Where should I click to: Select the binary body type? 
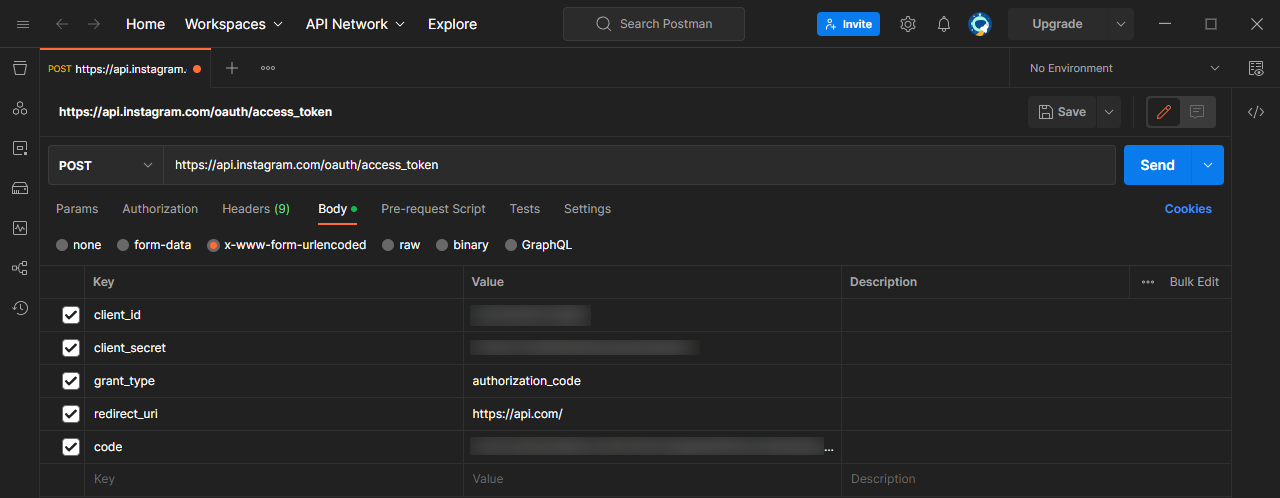click(442, 245)
